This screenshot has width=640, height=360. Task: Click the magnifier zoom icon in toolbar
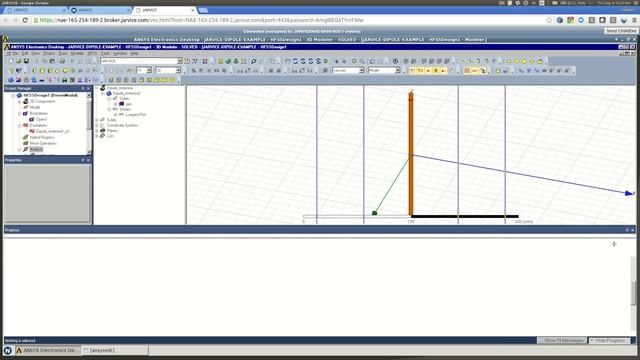pos(253,61)
